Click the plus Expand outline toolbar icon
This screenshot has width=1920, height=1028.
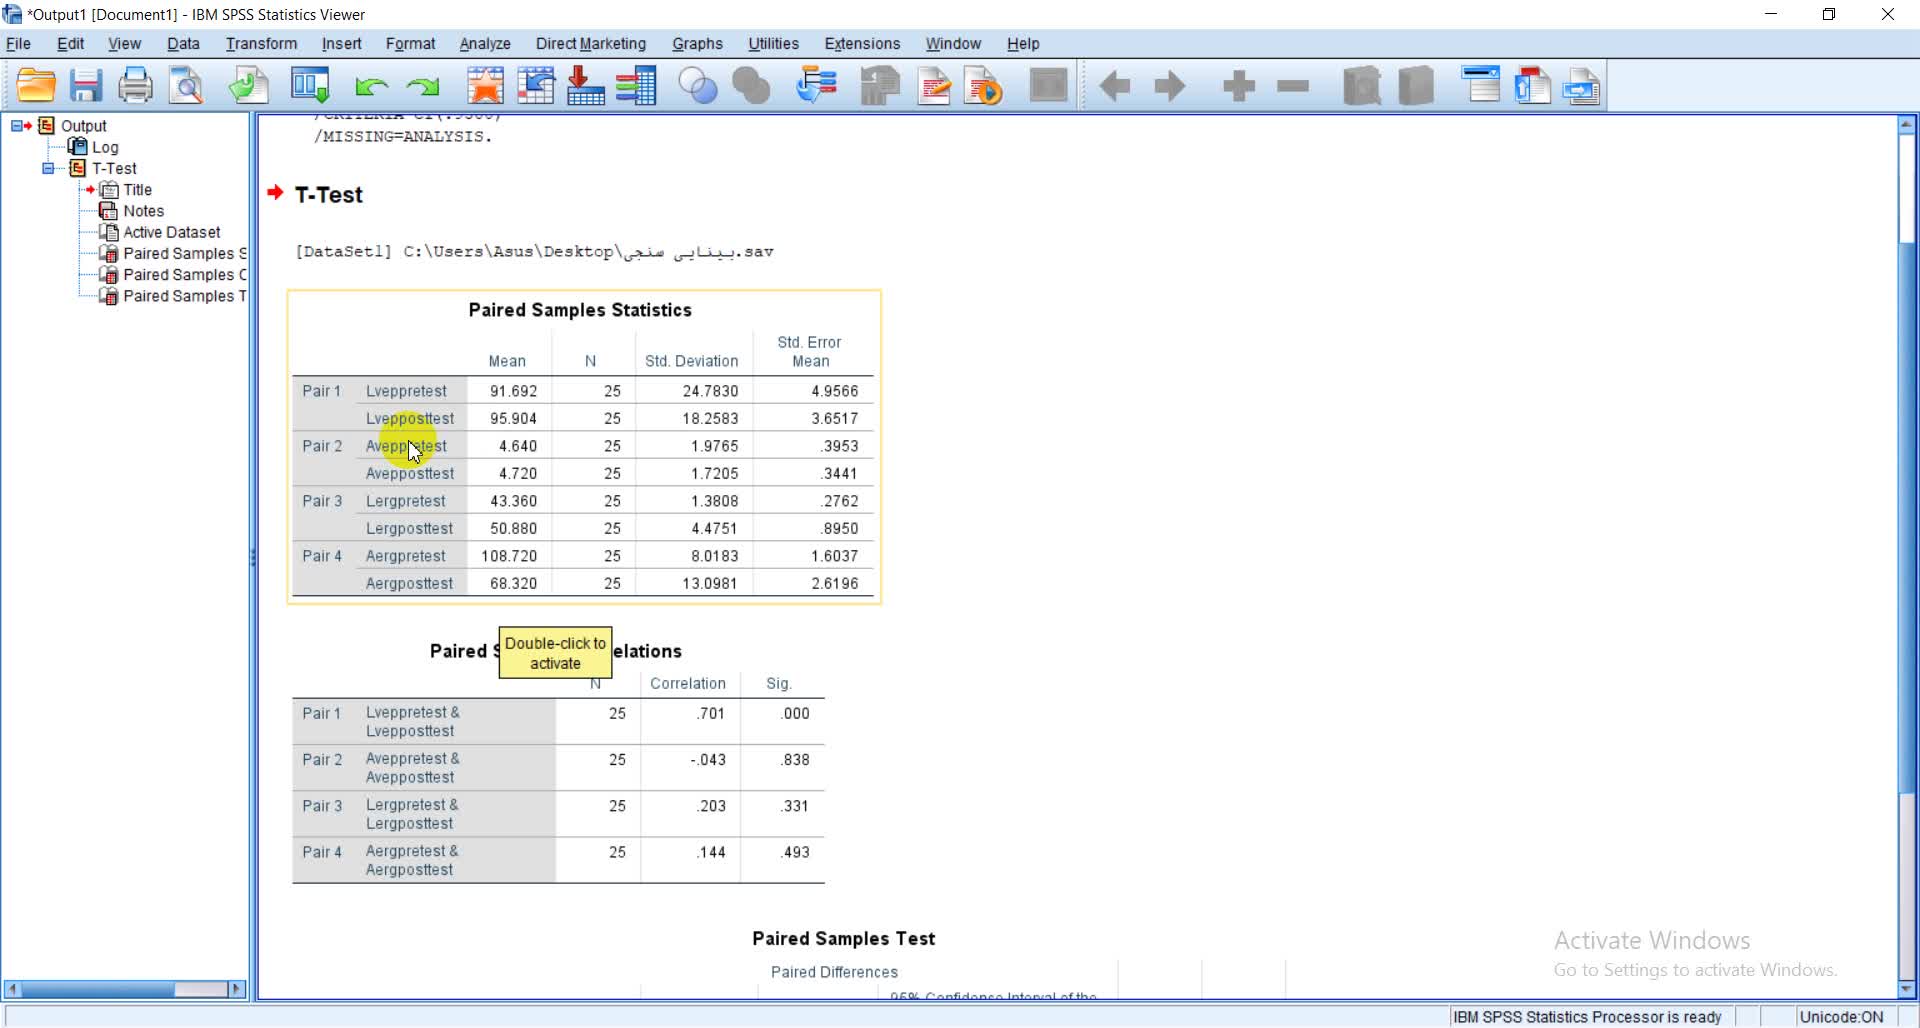[x=1238, y=86]
